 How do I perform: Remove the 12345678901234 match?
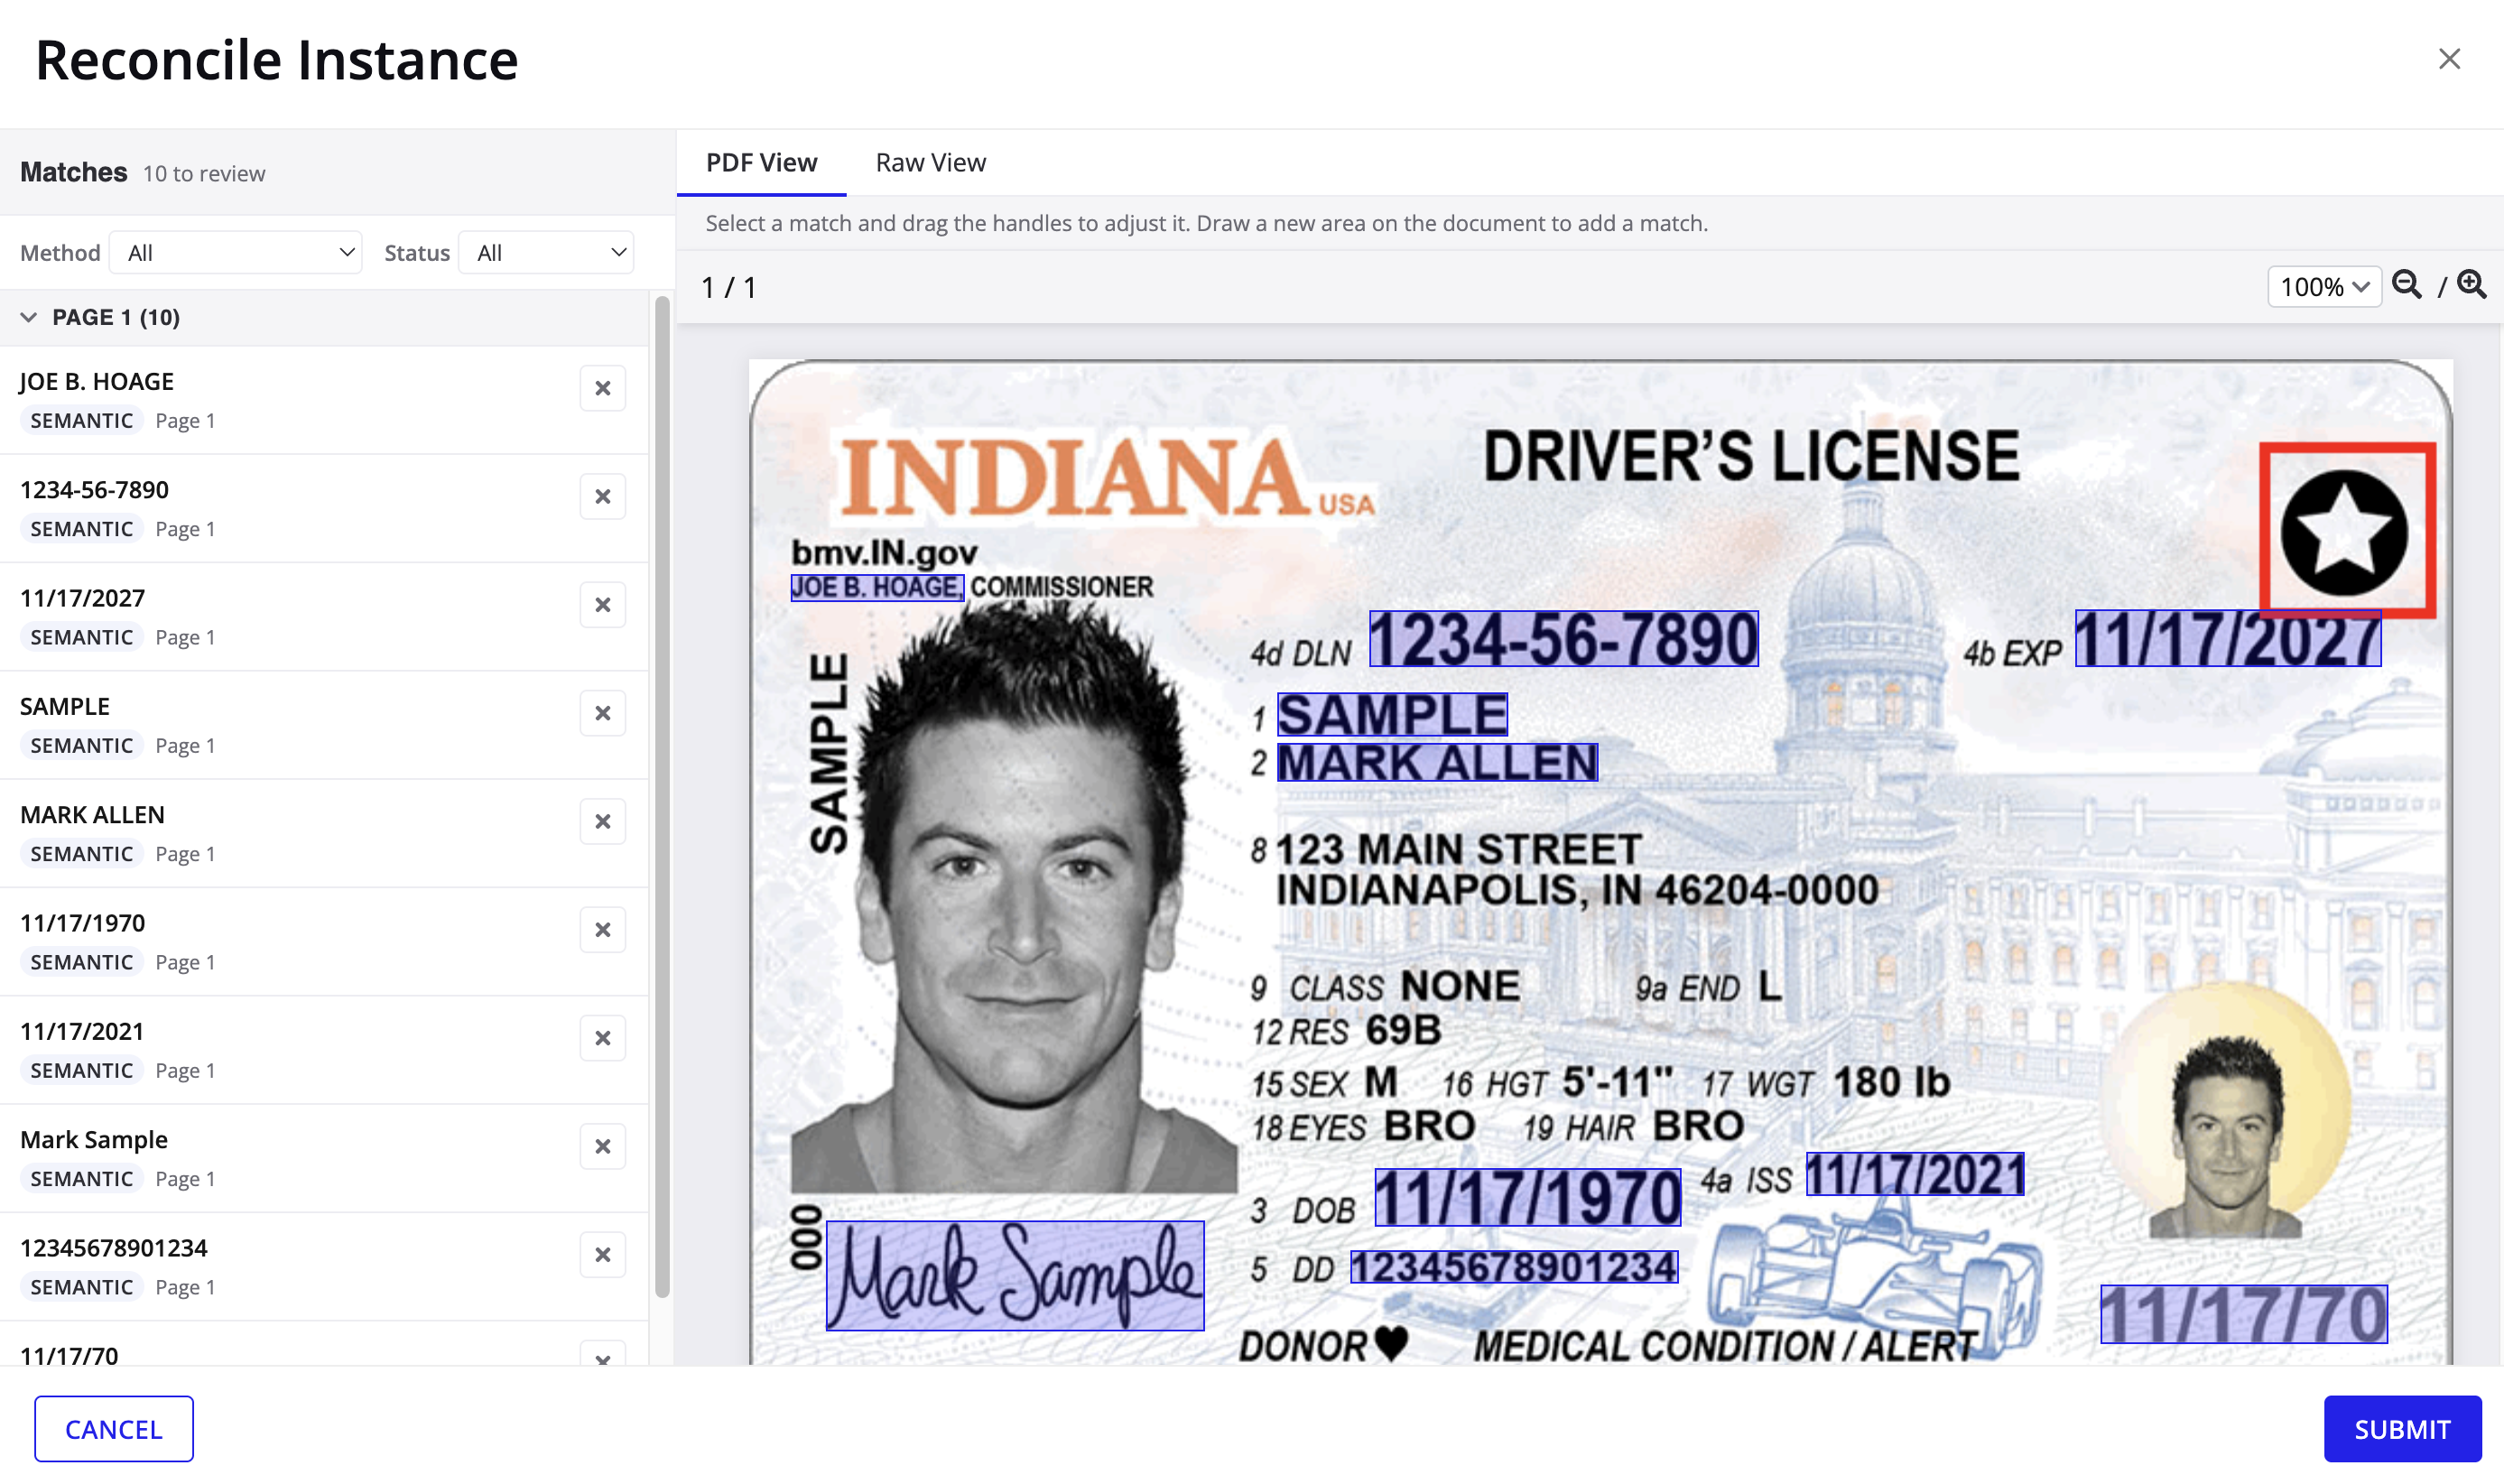(x=602, y=1255)
